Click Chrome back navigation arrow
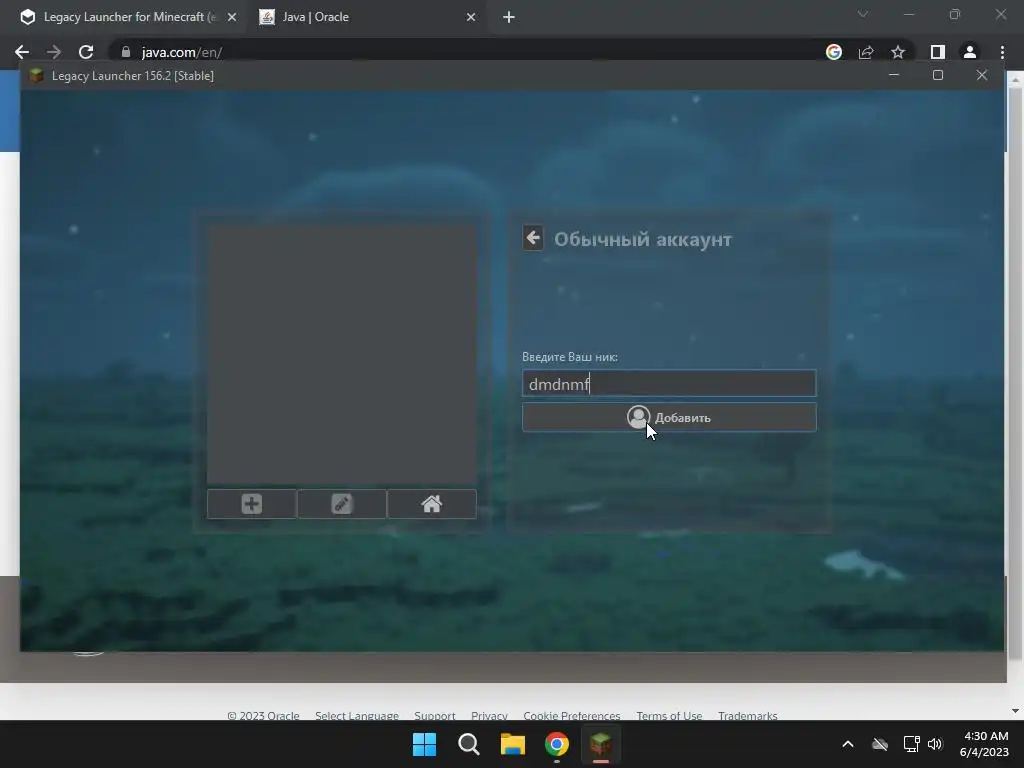The height and width of the screenshot is (768, 1024). 22,52
